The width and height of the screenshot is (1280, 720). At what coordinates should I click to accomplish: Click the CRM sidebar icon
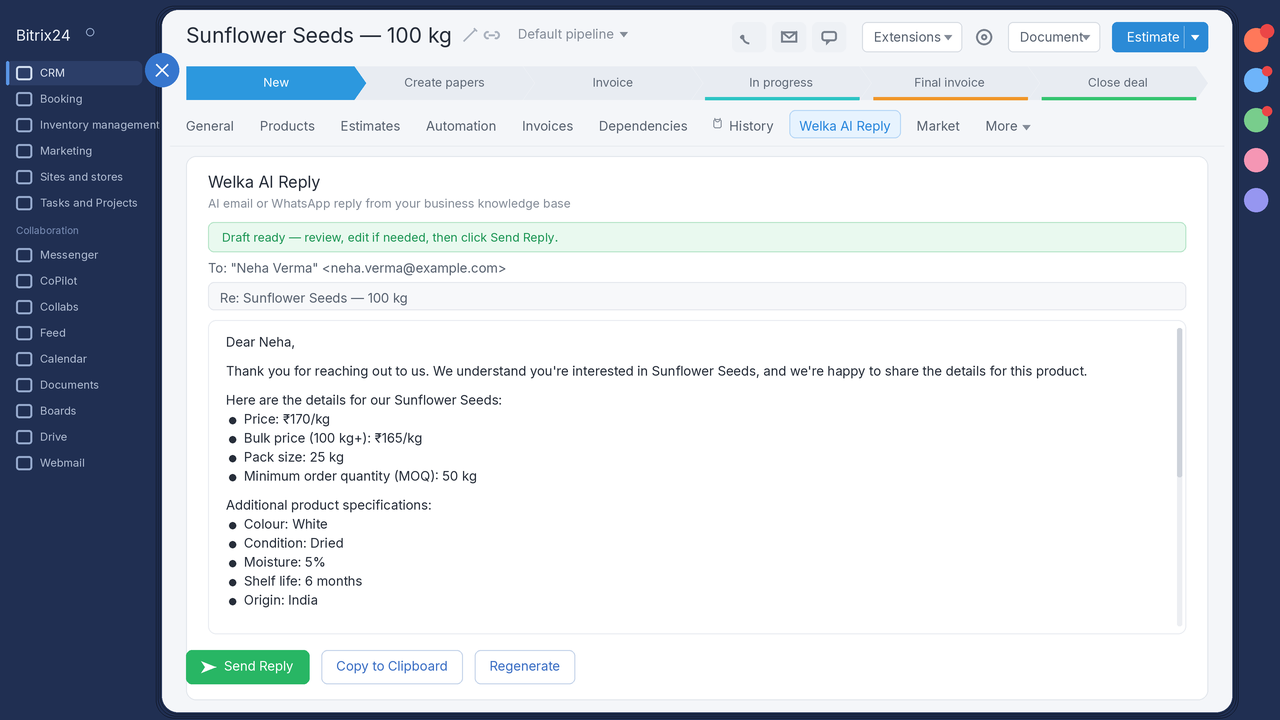24,73
